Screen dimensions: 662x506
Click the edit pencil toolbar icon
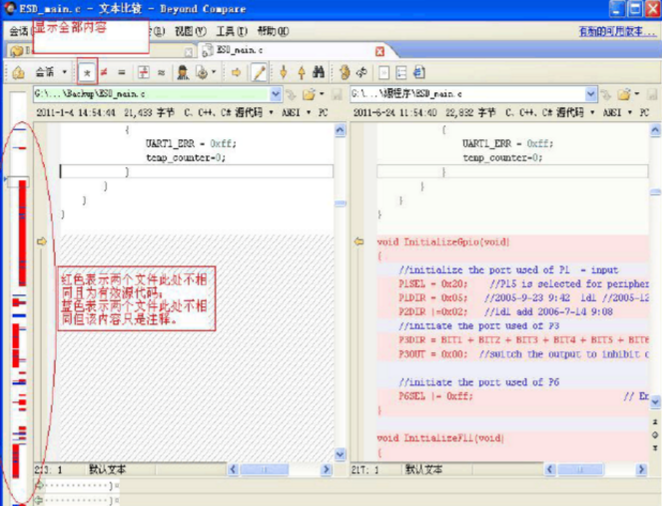pyautogui.click(x=259, y=72)
